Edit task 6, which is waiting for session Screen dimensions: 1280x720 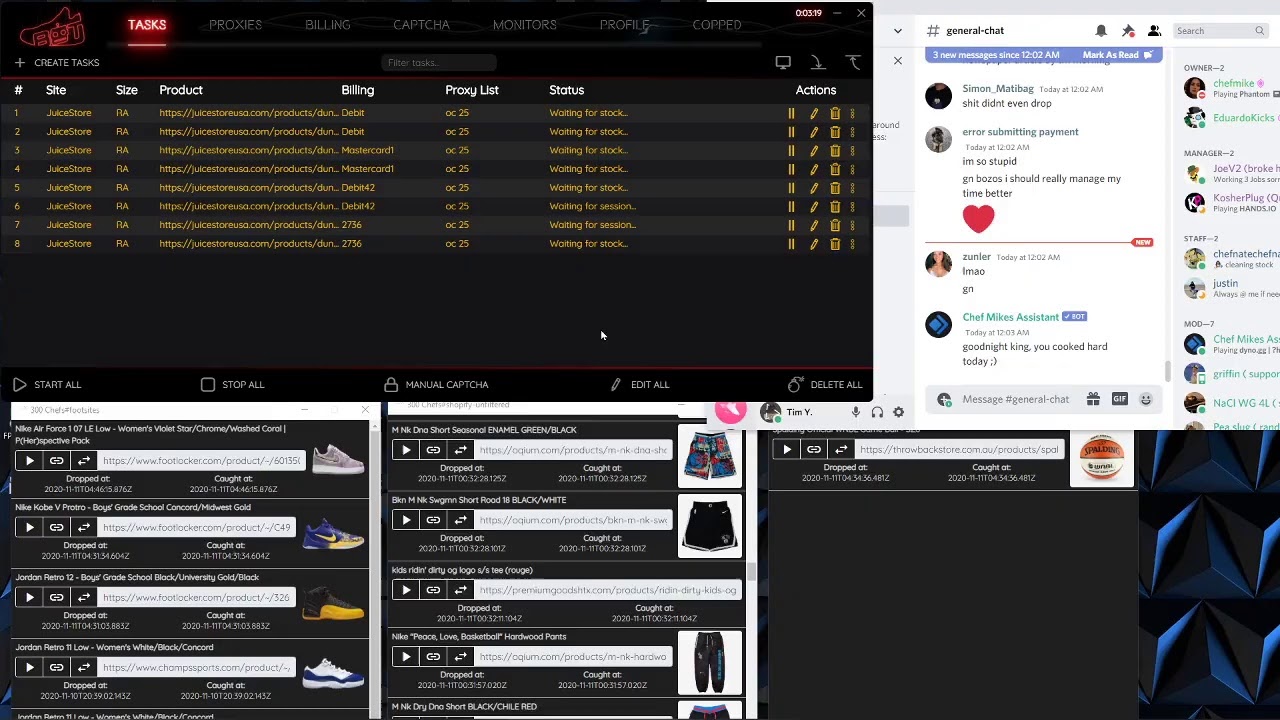[x=813, y=207]
